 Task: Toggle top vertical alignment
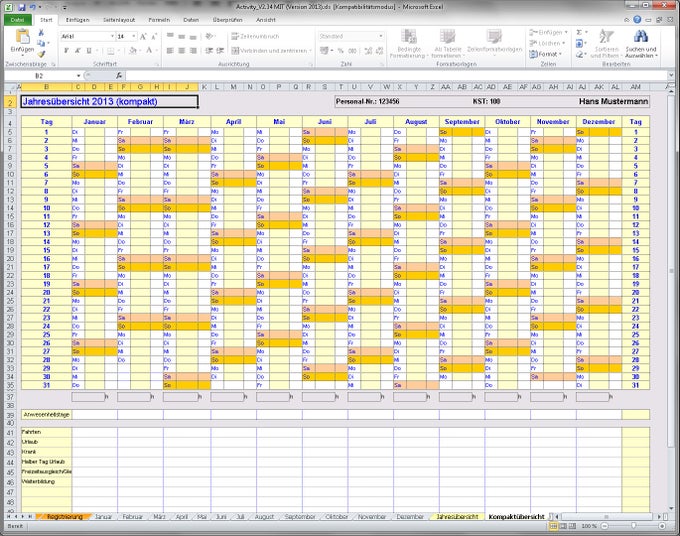pos(170,36)
